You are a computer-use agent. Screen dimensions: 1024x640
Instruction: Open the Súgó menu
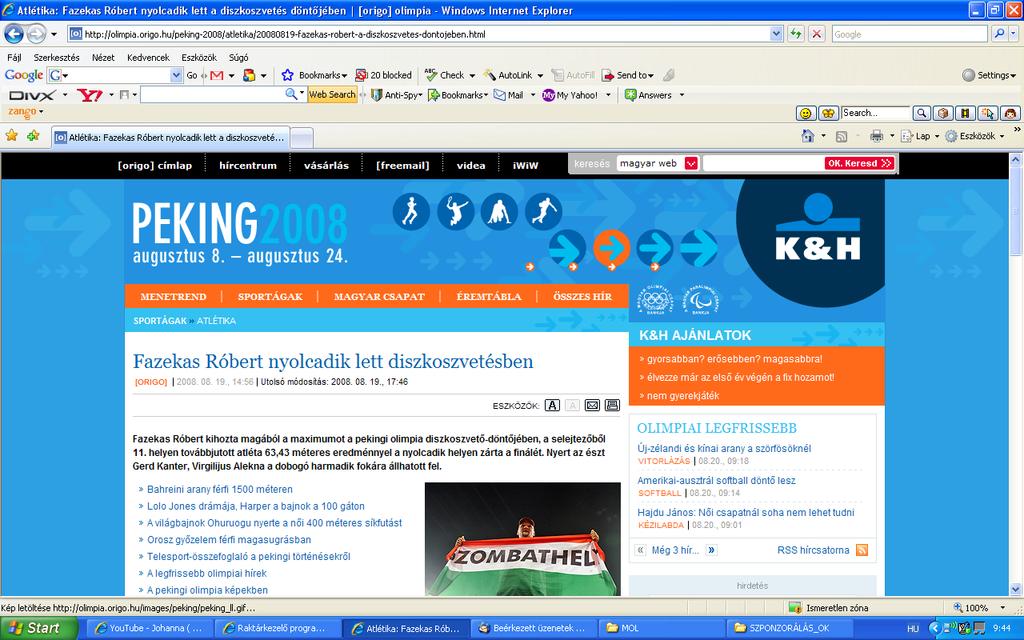pos(238,57)
